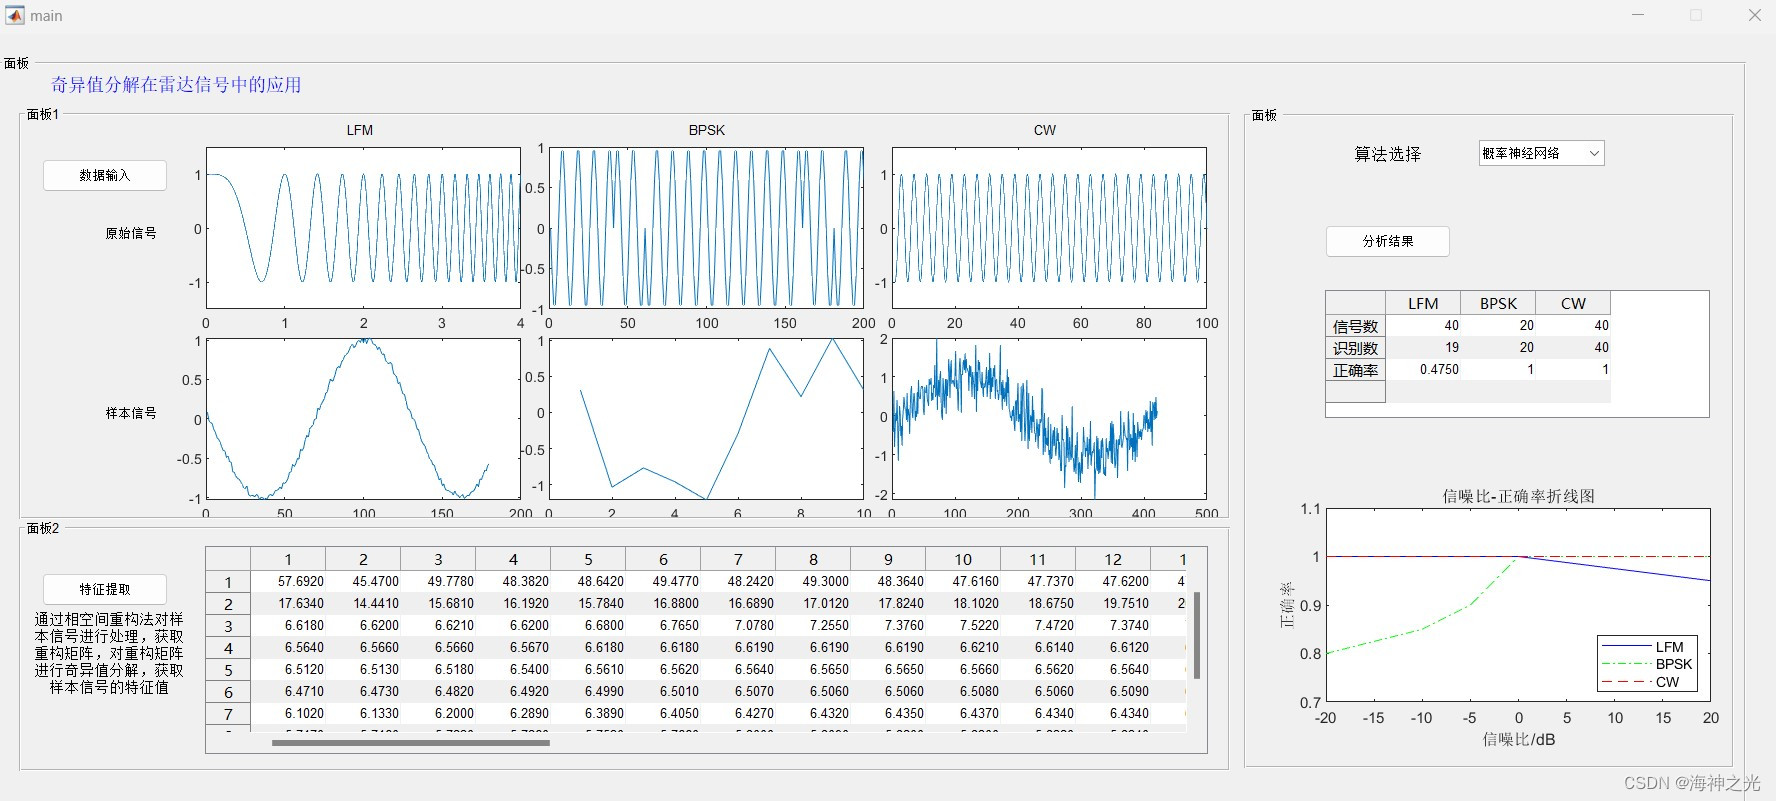Select column header 5 in feature table
Image resolution: width=1776 pixels, height=801 pixels.
click(588, 559)
